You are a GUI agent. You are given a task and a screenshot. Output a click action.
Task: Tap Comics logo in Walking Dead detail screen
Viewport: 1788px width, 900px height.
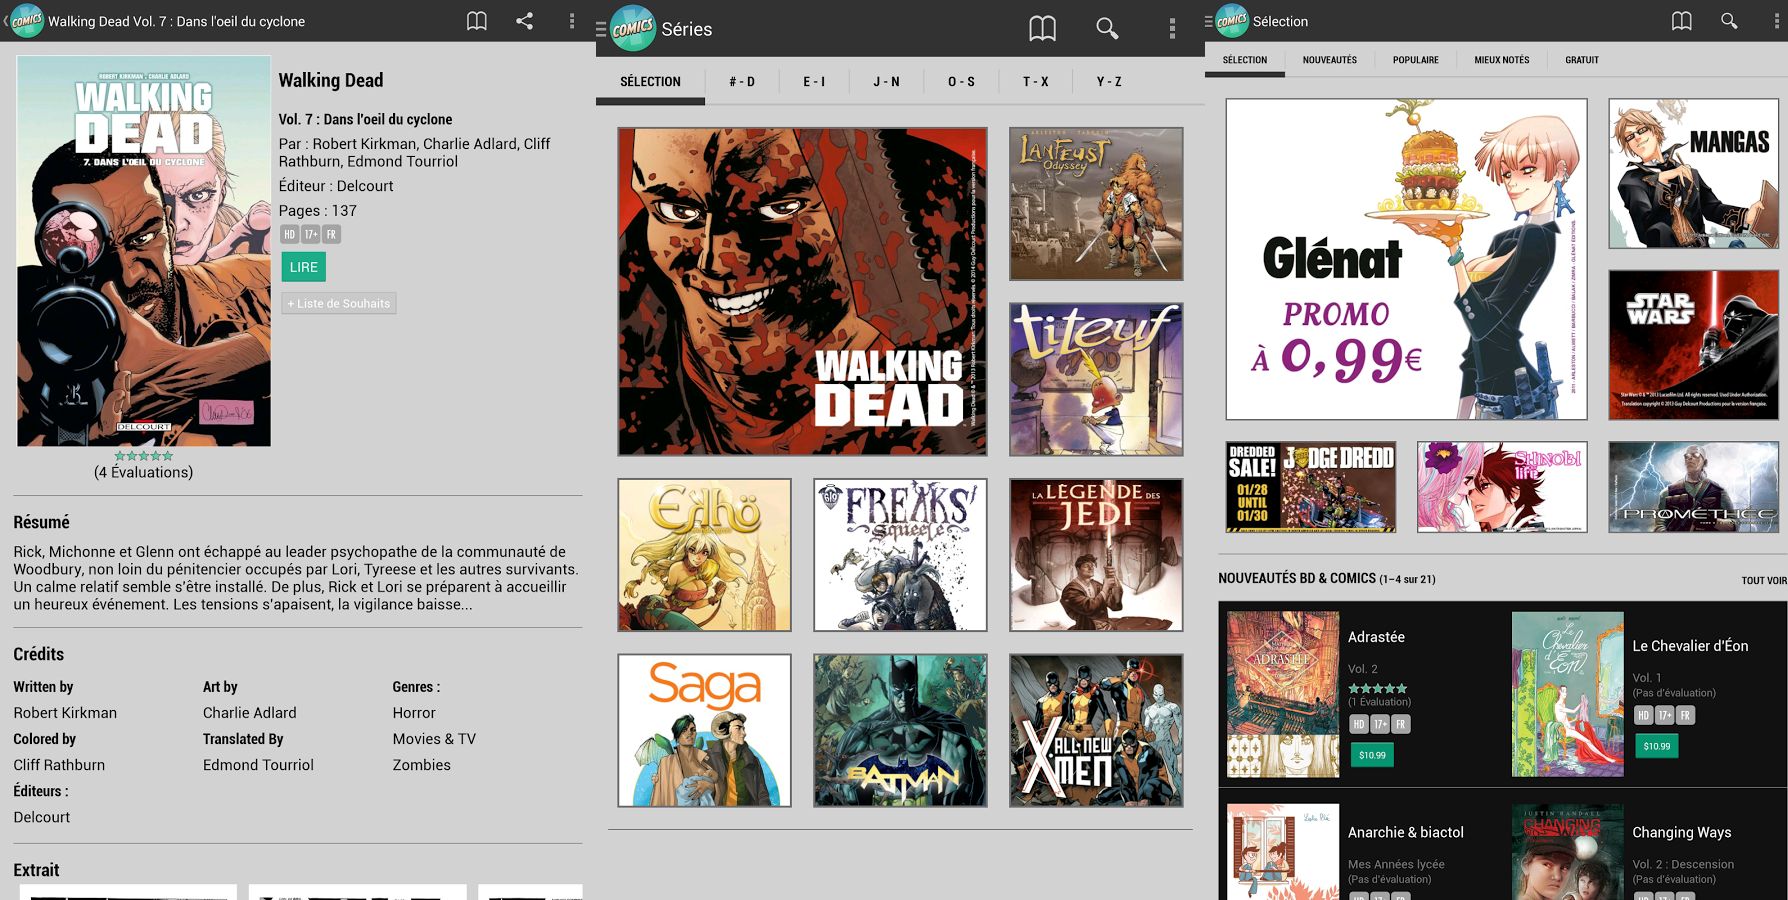[x=27, y=21]
